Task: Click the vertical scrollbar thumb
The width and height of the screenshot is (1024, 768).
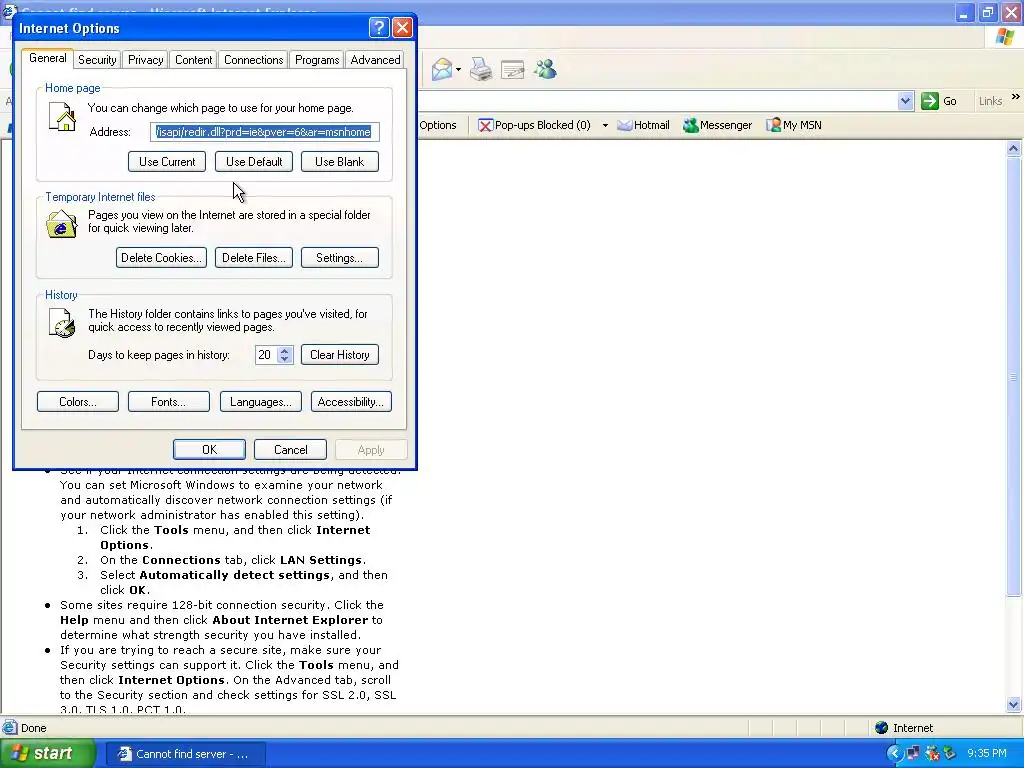Action: [x=1014, y=376]
